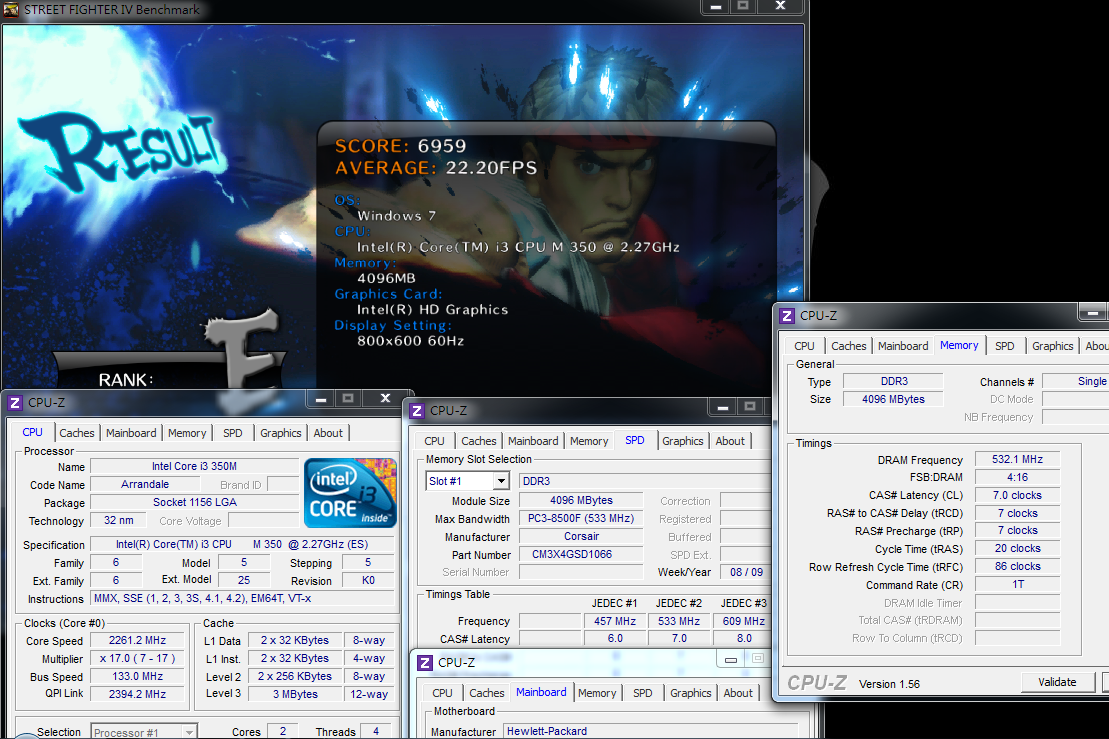Click the QPI Link value "2394.2 MHz"

pos(137,694)
